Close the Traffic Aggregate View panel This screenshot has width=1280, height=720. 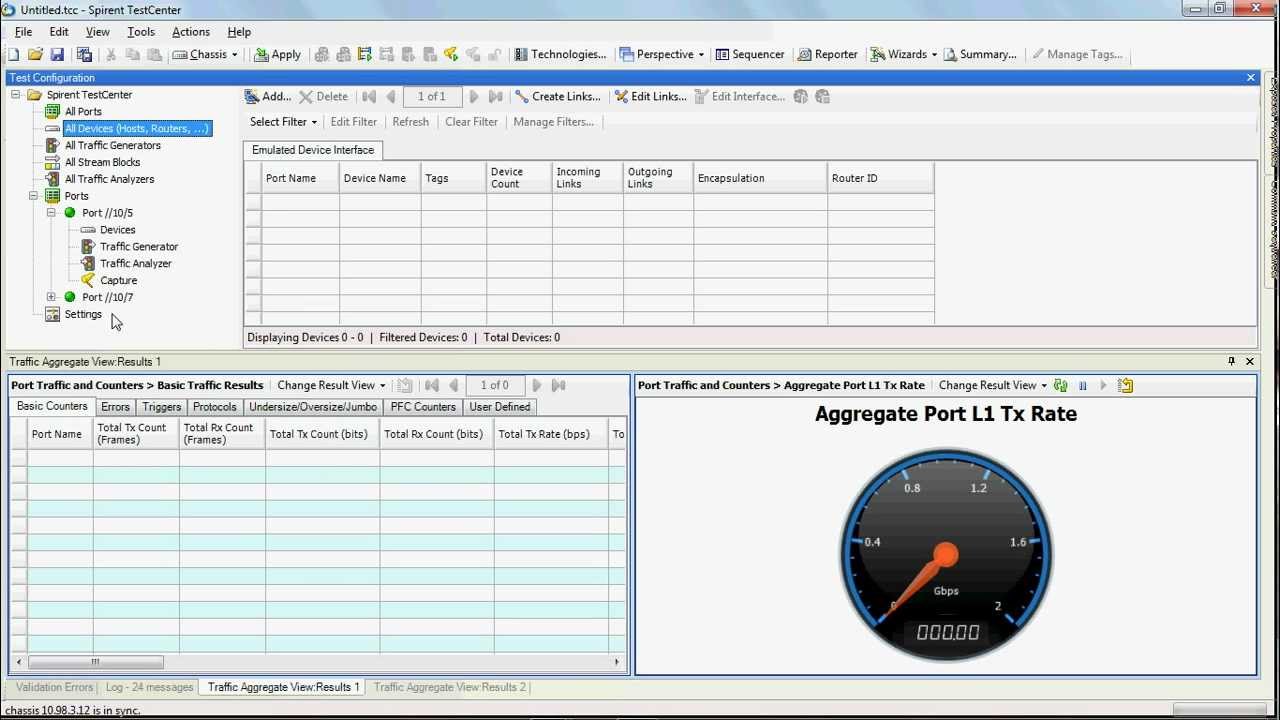(1250, 361)
